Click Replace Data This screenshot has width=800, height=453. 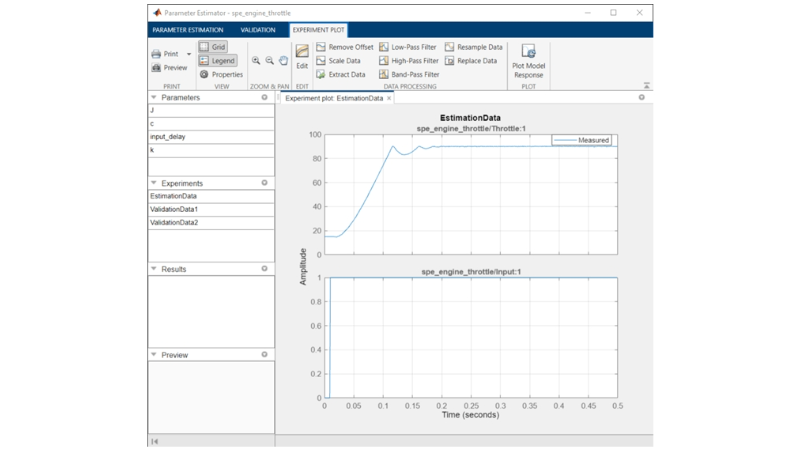click(471, 61)
